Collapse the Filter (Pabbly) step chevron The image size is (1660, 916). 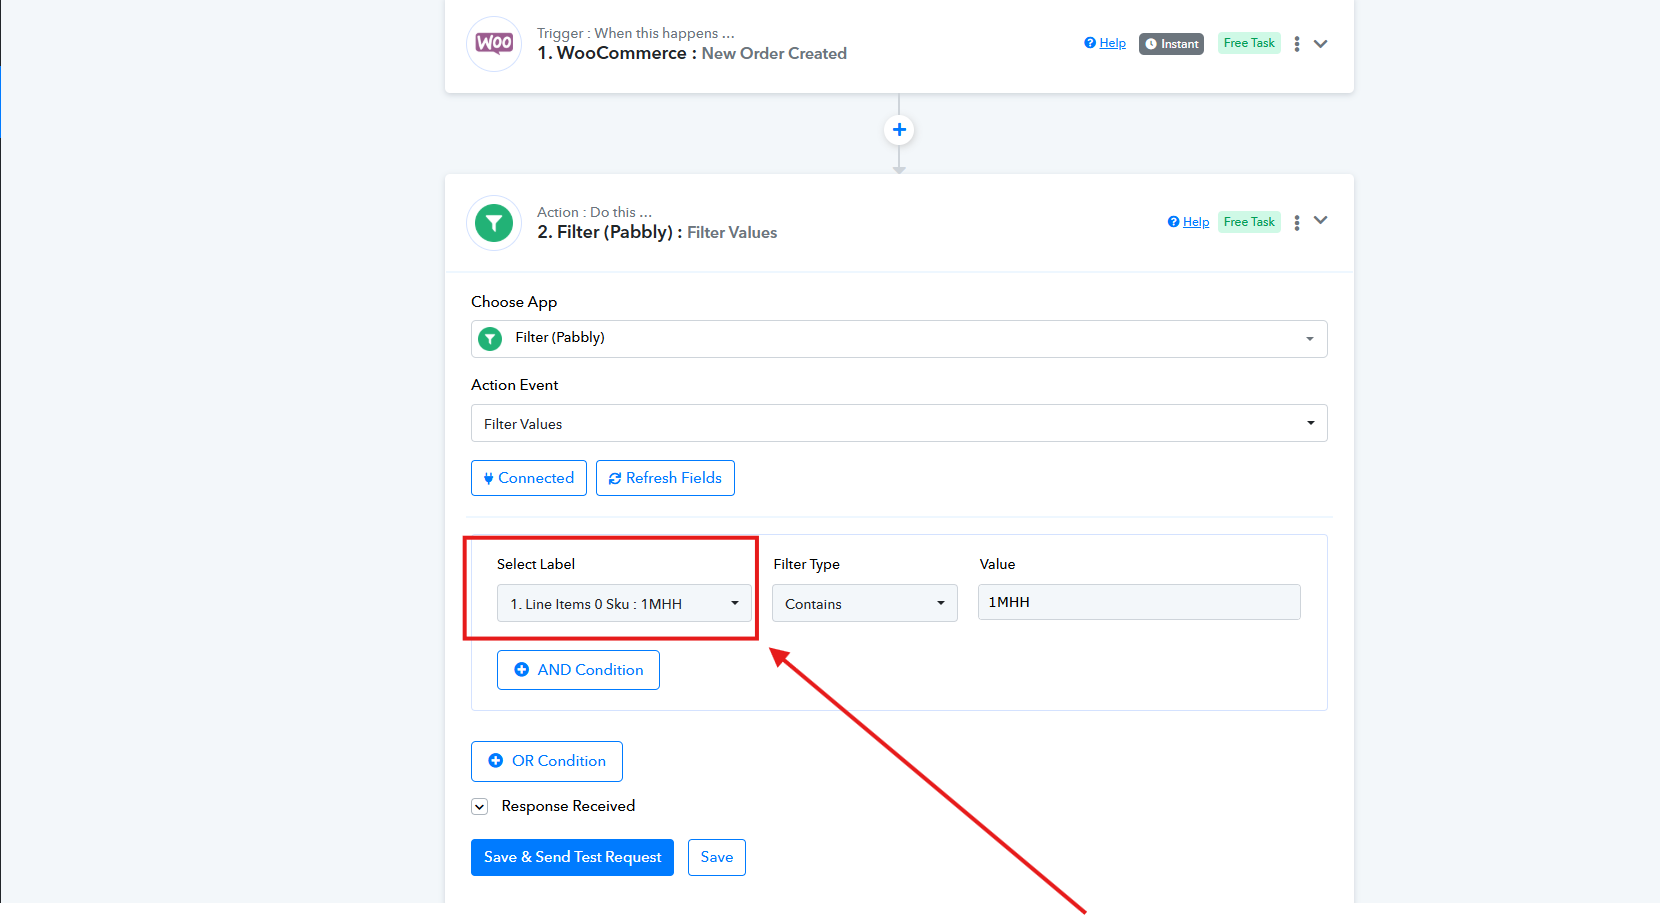coord(1321,221)
